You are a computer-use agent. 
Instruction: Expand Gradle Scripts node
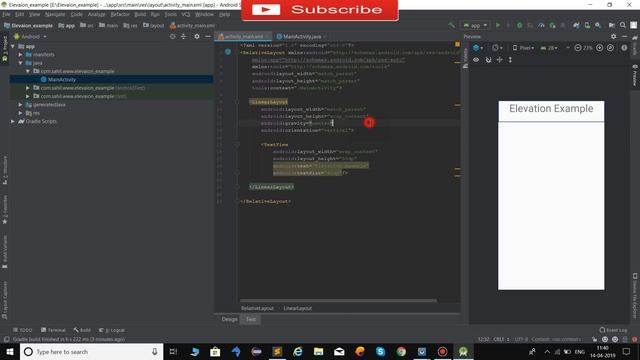pos(13,121)
